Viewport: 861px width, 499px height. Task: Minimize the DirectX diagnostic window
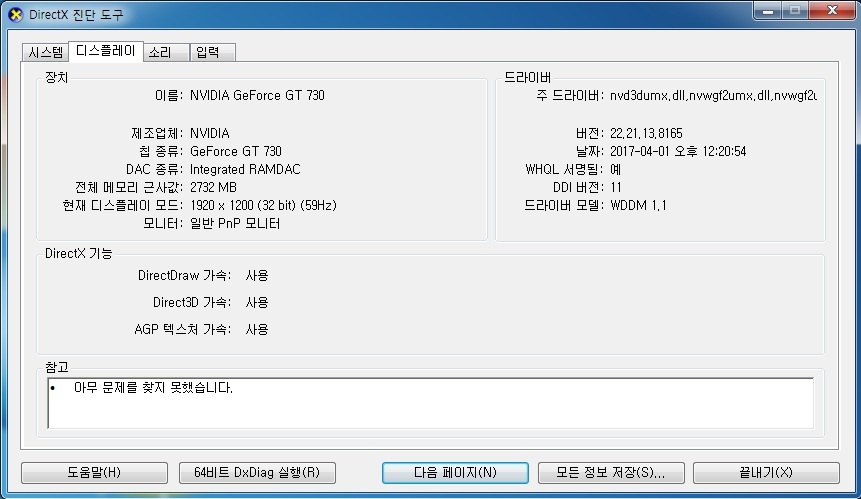[x=768, y=11]
